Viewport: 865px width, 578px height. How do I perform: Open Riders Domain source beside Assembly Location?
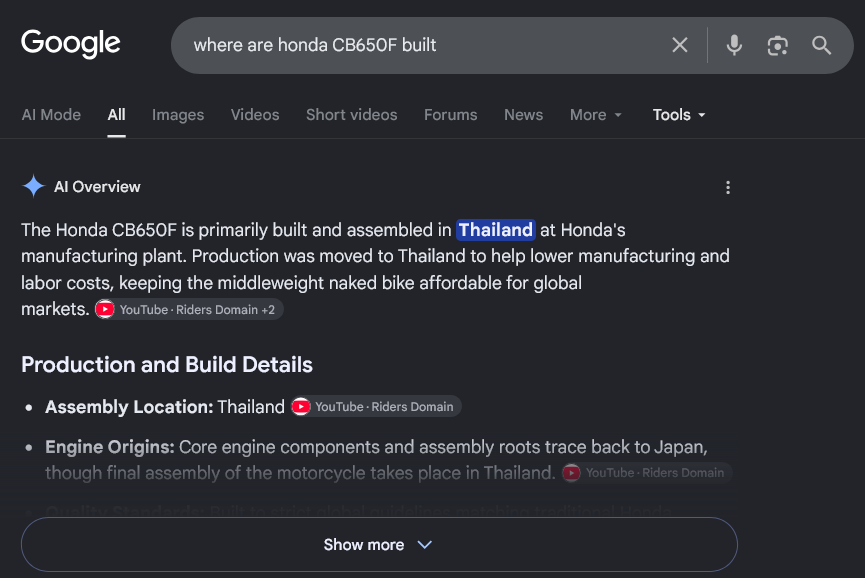(376, 406)
